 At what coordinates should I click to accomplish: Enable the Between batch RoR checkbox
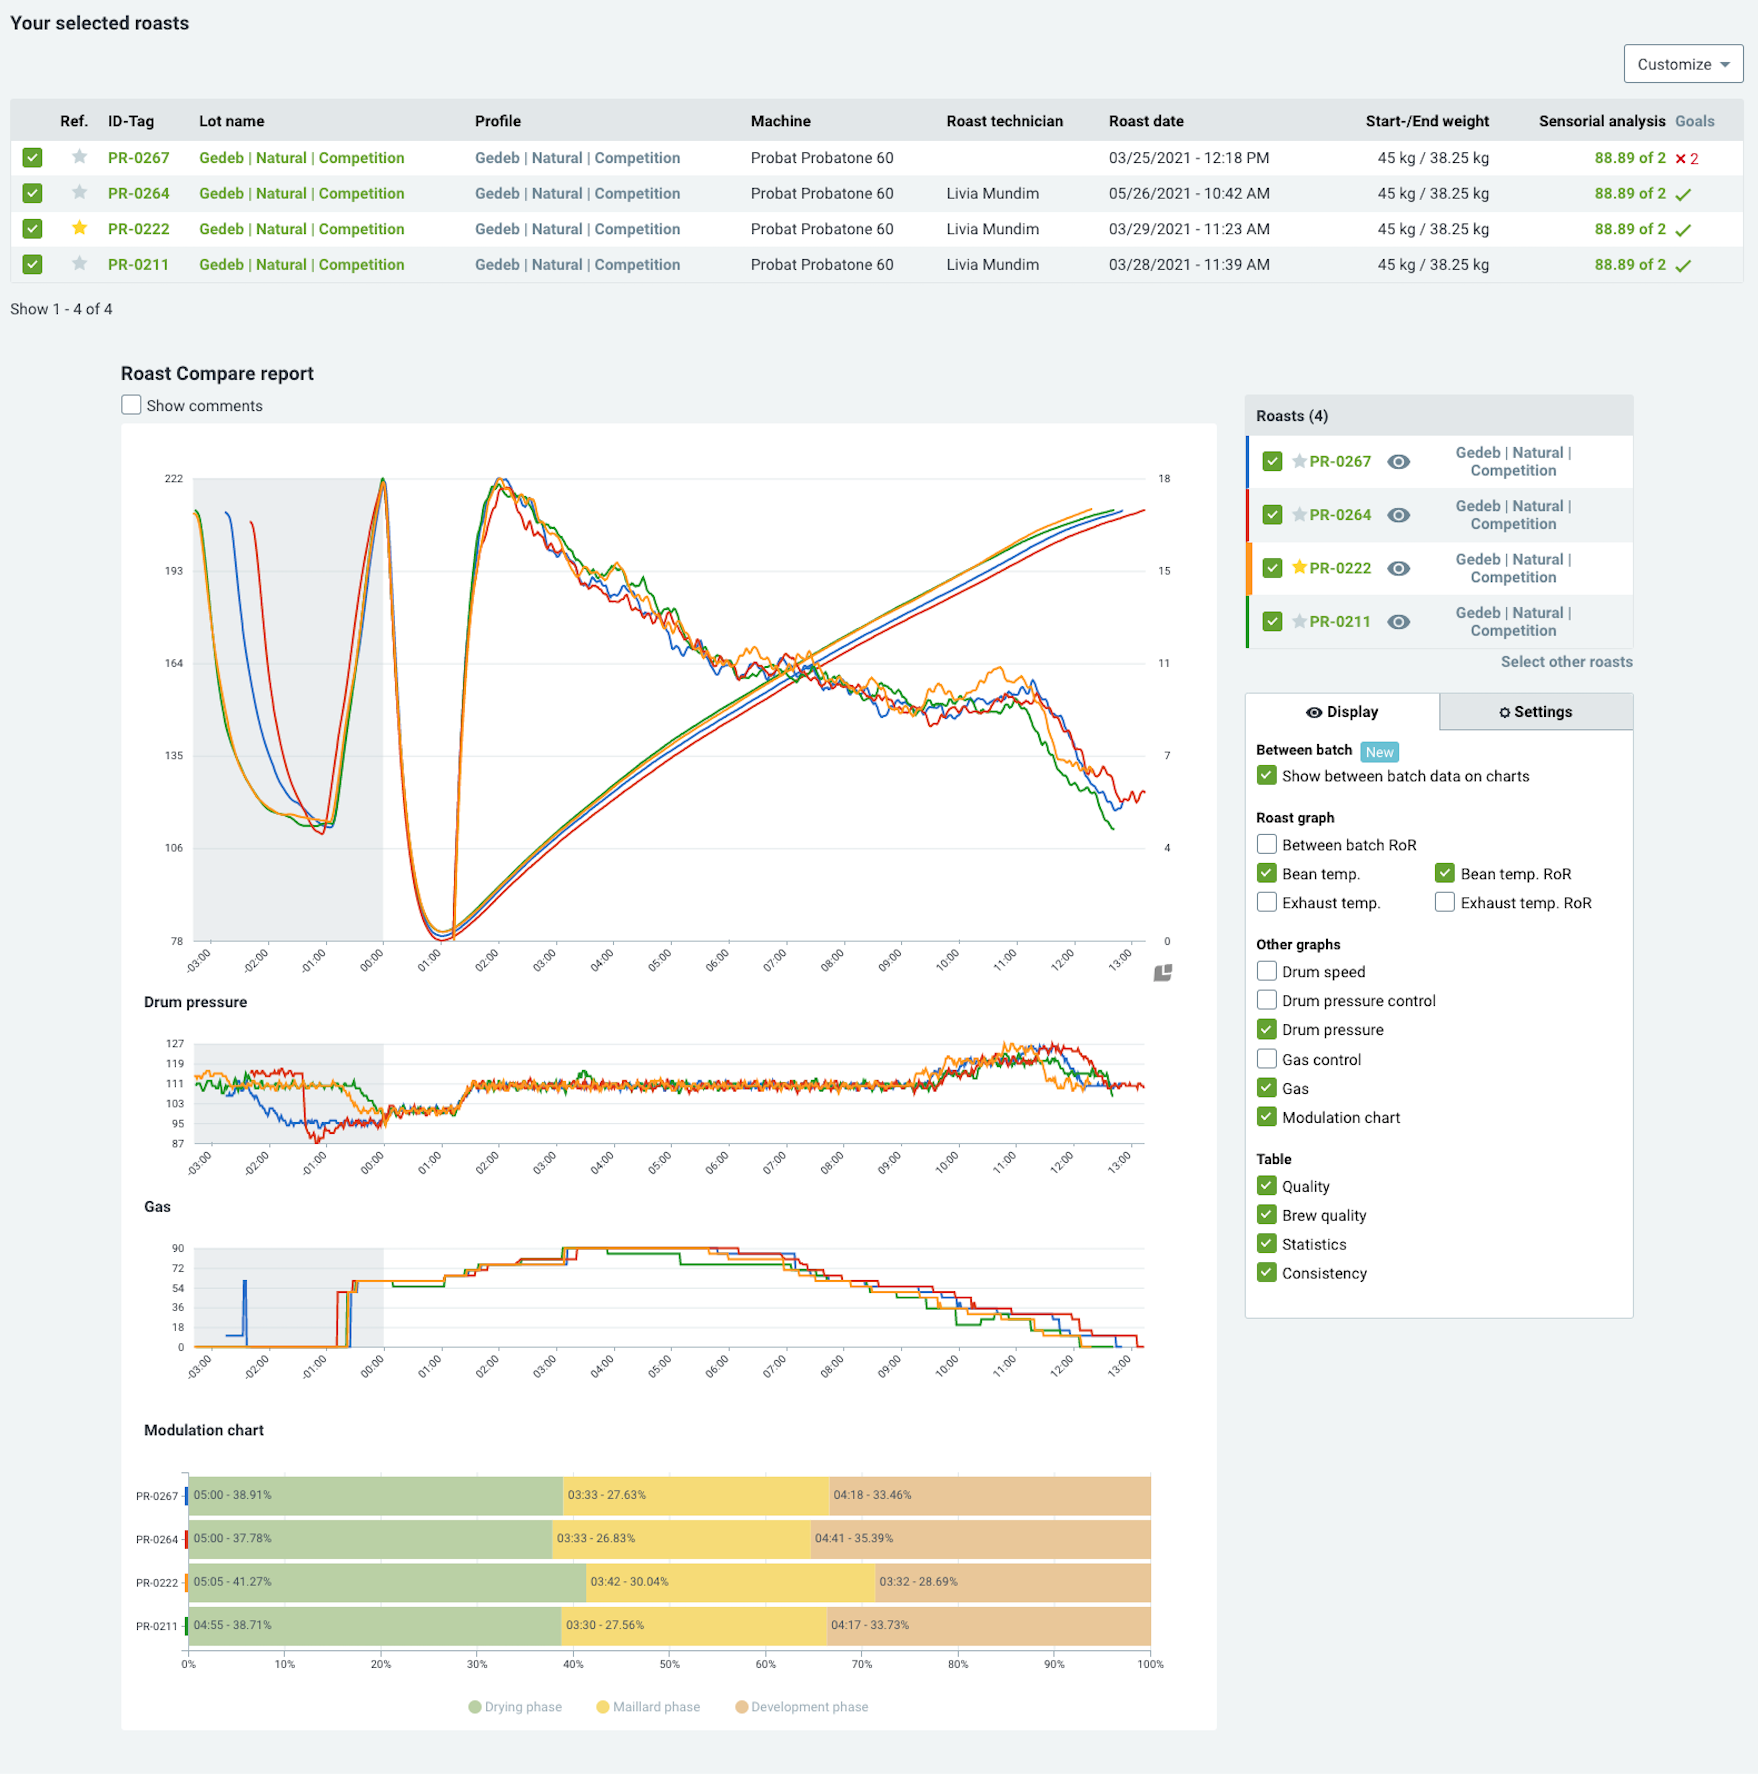pyautogui.click(x=1267, y=844)
